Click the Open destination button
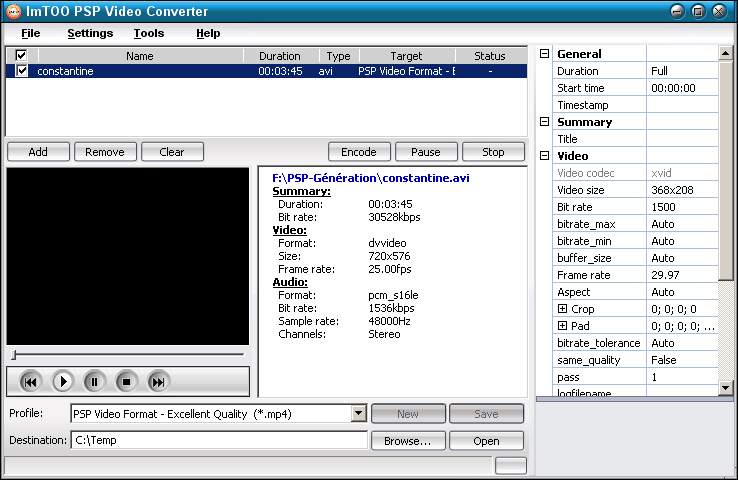This screenshot has width=738, height=480. coord(486,441)
